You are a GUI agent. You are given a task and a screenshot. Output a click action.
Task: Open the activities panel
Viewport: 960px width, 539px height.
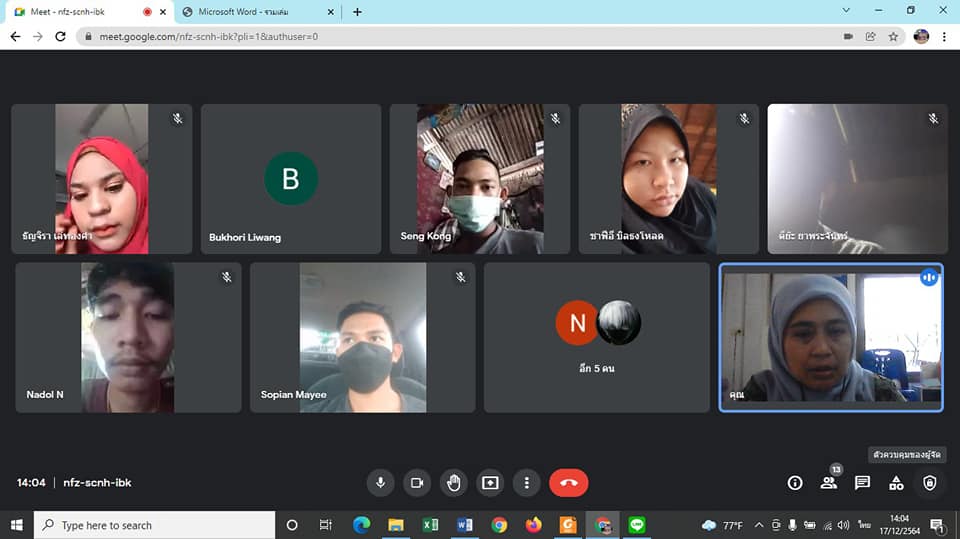[896, 482]
